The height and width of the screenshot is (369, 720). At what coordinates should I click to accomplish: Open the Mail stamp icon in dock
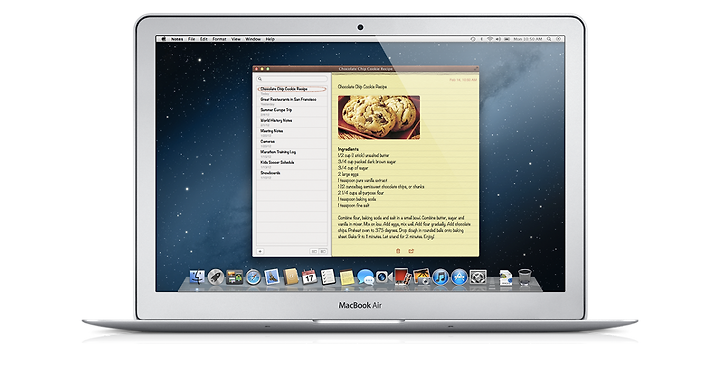point(272,277)
